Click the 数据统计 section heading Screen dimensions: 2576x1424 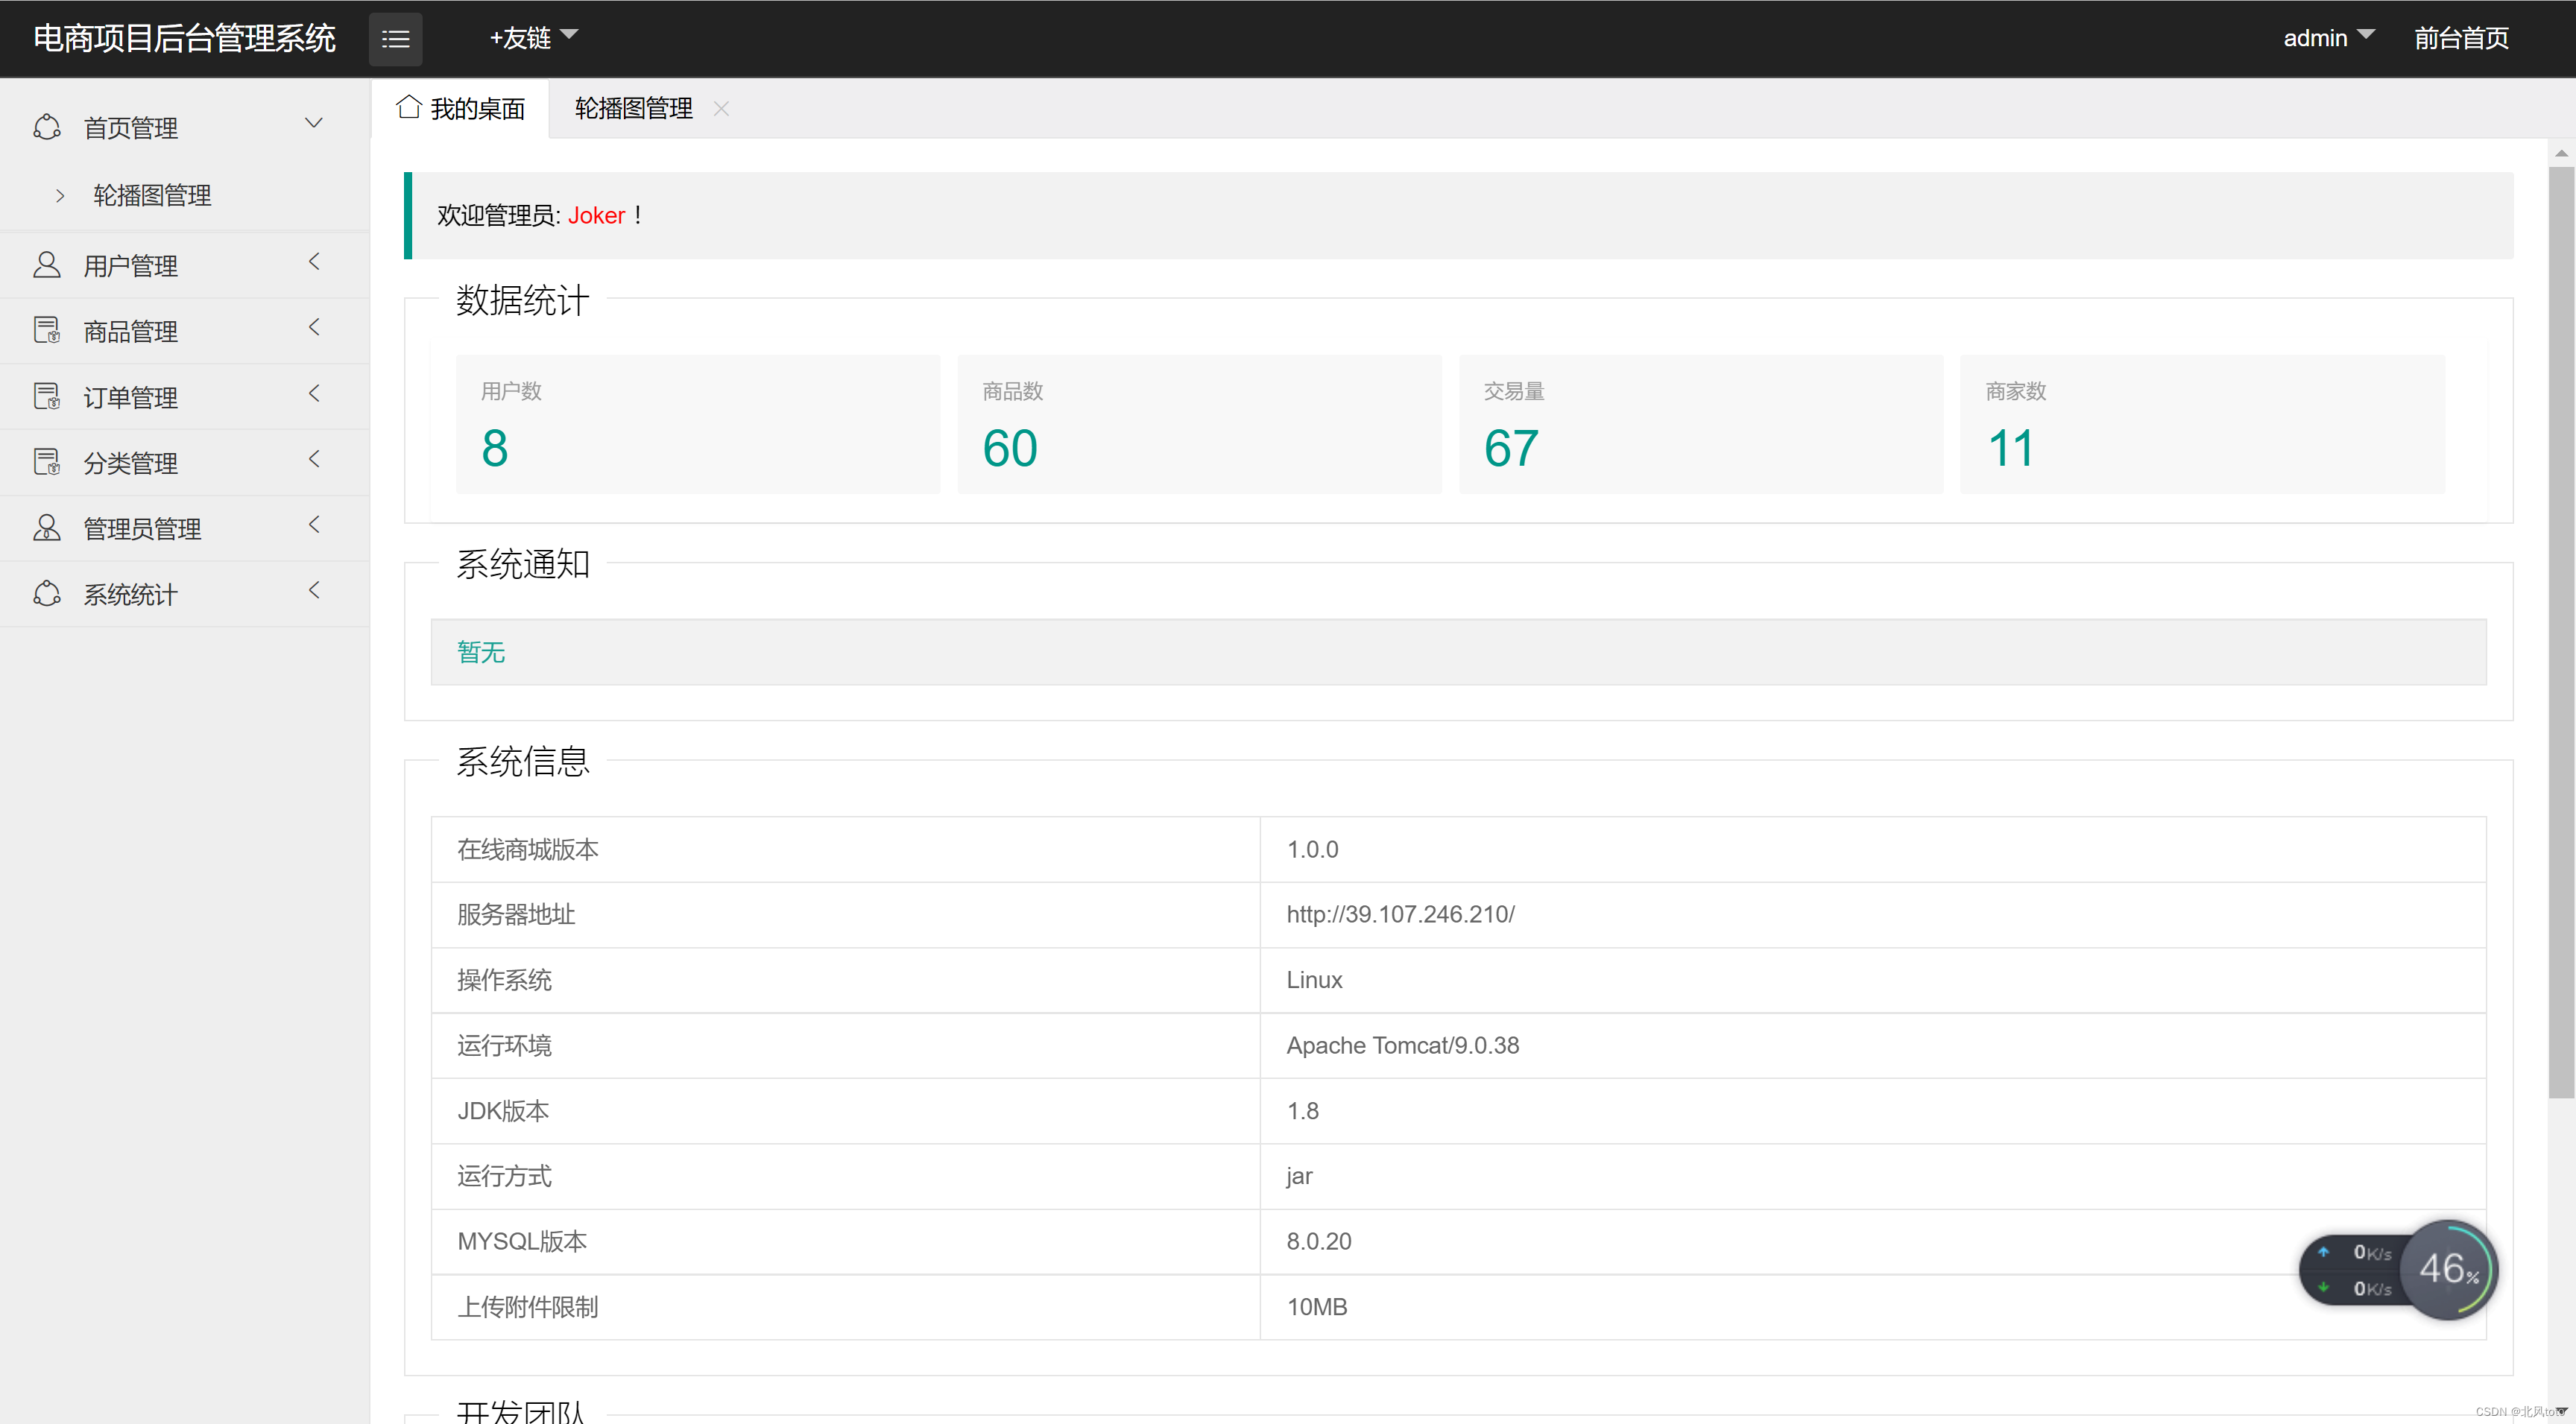point(523,300)
